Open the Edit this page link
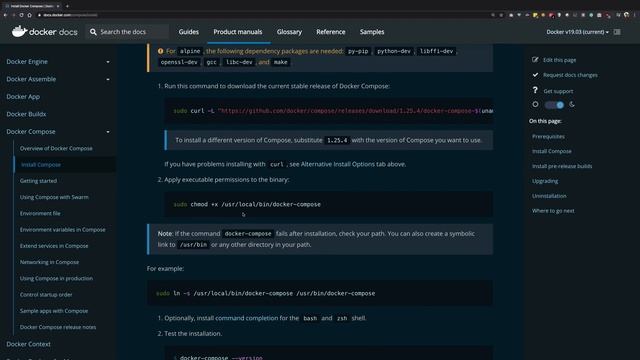This screenshot has width=640, height=360. (x=560, y=60)
